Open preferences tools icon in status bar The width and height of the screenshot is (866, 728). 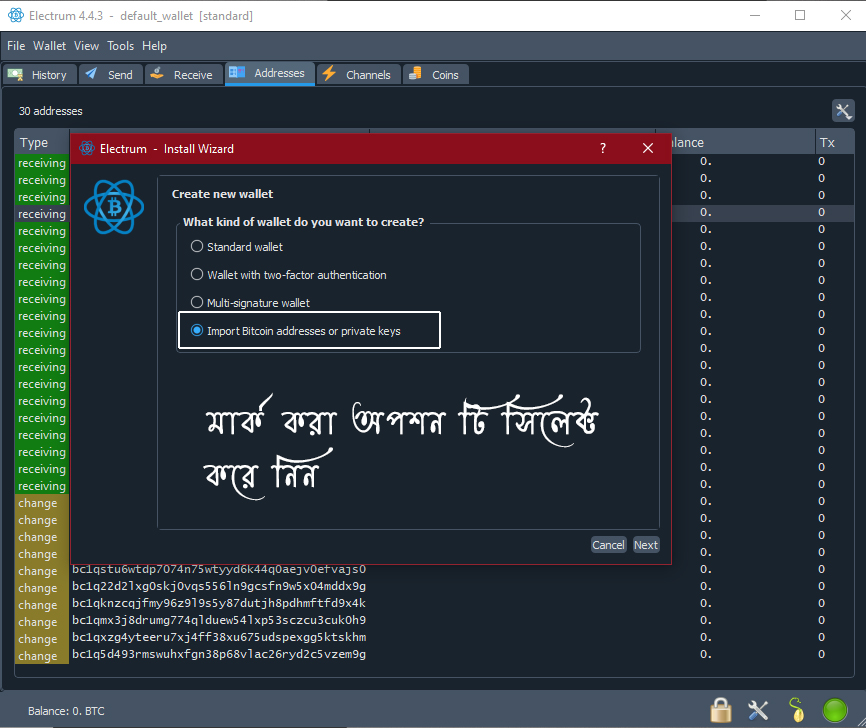click(x=758, y=710)
